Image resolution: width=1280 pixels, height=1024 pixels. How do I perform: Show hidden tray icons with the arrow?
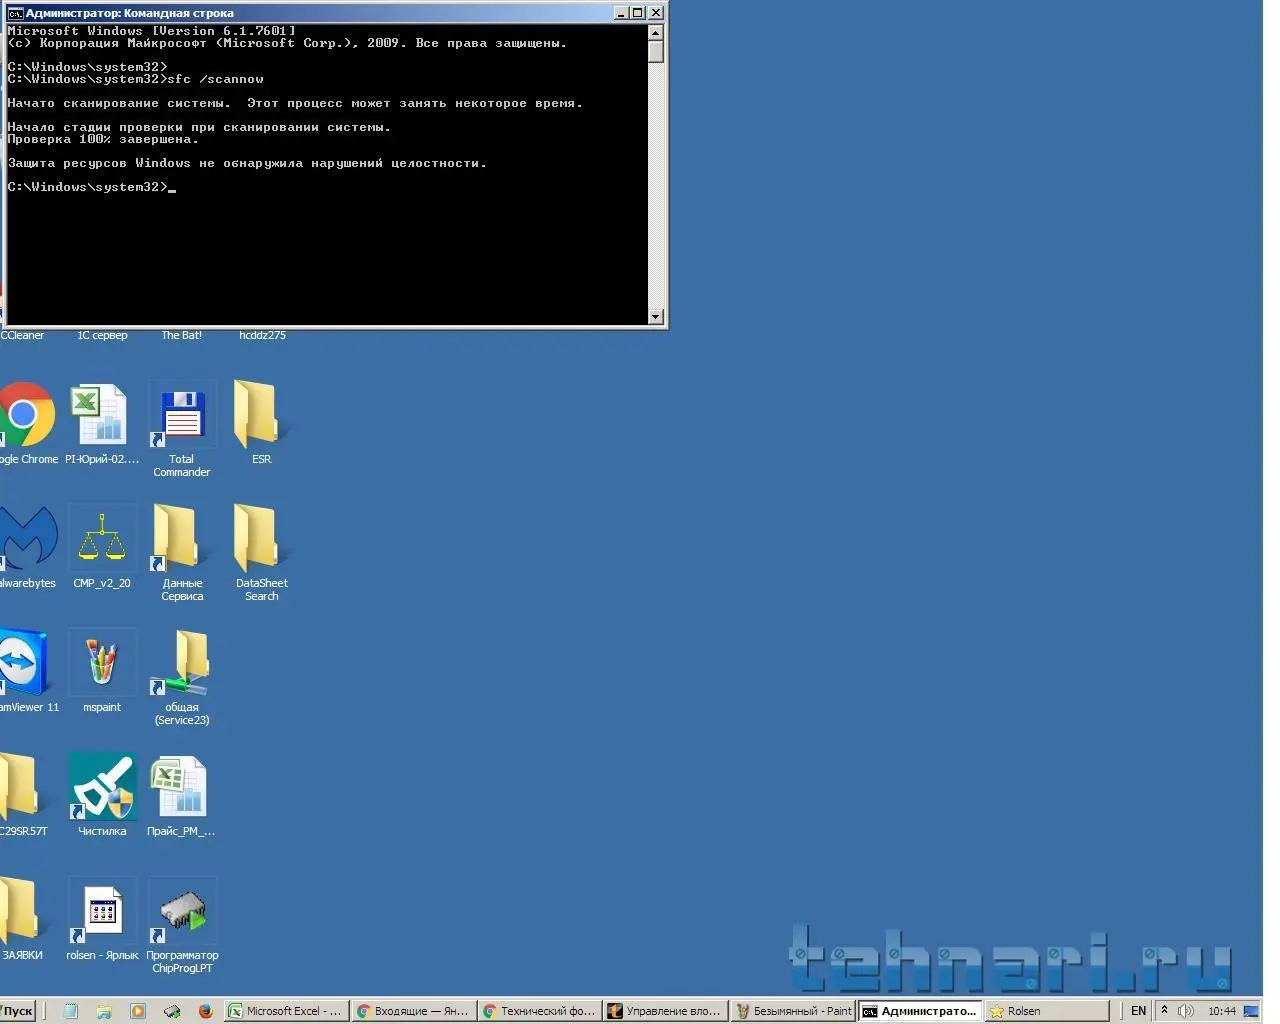(1164, 1011)
